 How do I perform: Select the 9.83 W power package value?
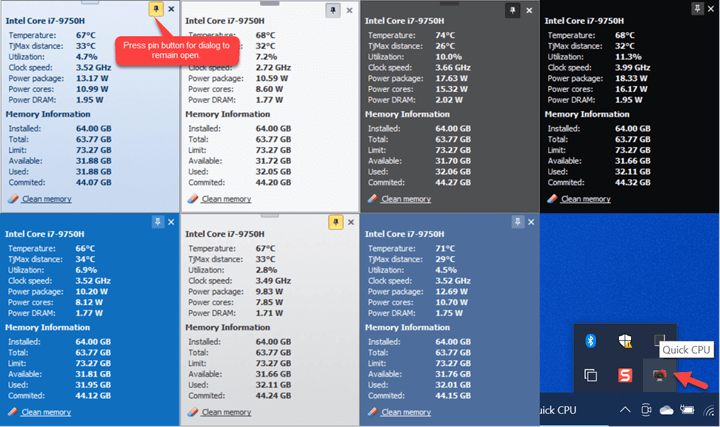(269, 292)
